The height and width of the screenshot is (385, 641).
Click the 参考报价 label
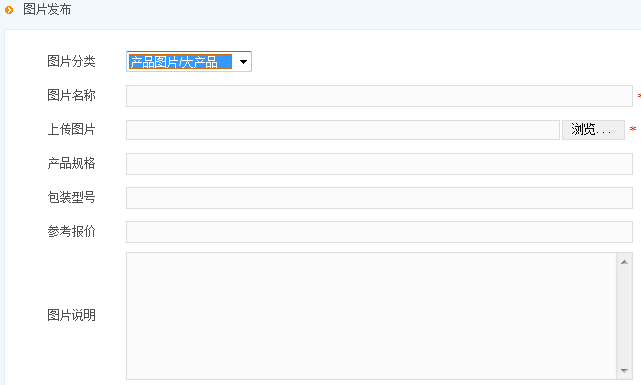(x=71, y=231)
